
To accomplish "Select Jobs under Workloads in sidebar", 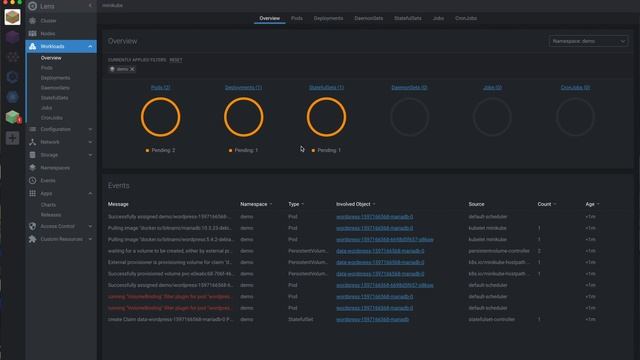I will tap(46, 108).
